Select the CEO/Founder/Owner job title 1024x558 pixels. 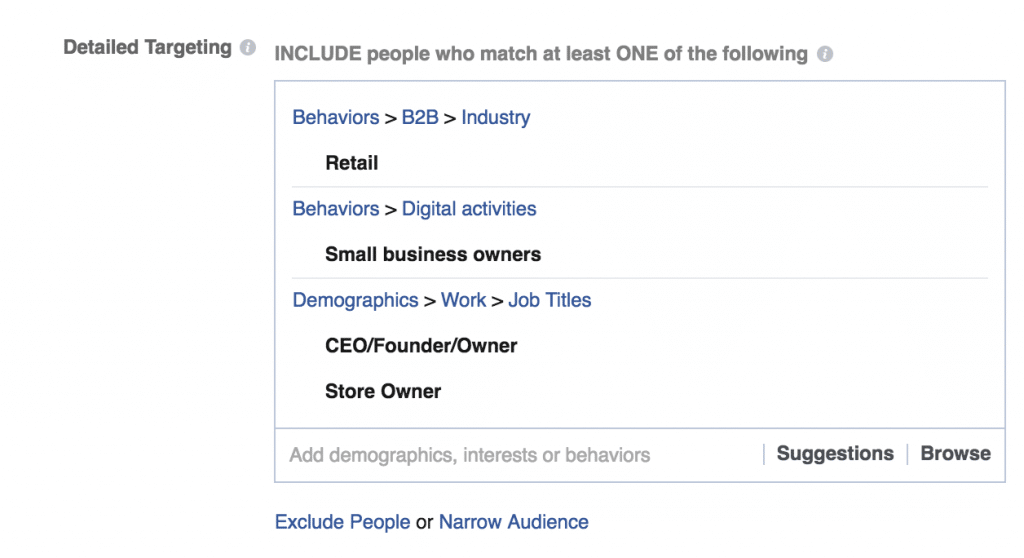(x=421, y=346)
